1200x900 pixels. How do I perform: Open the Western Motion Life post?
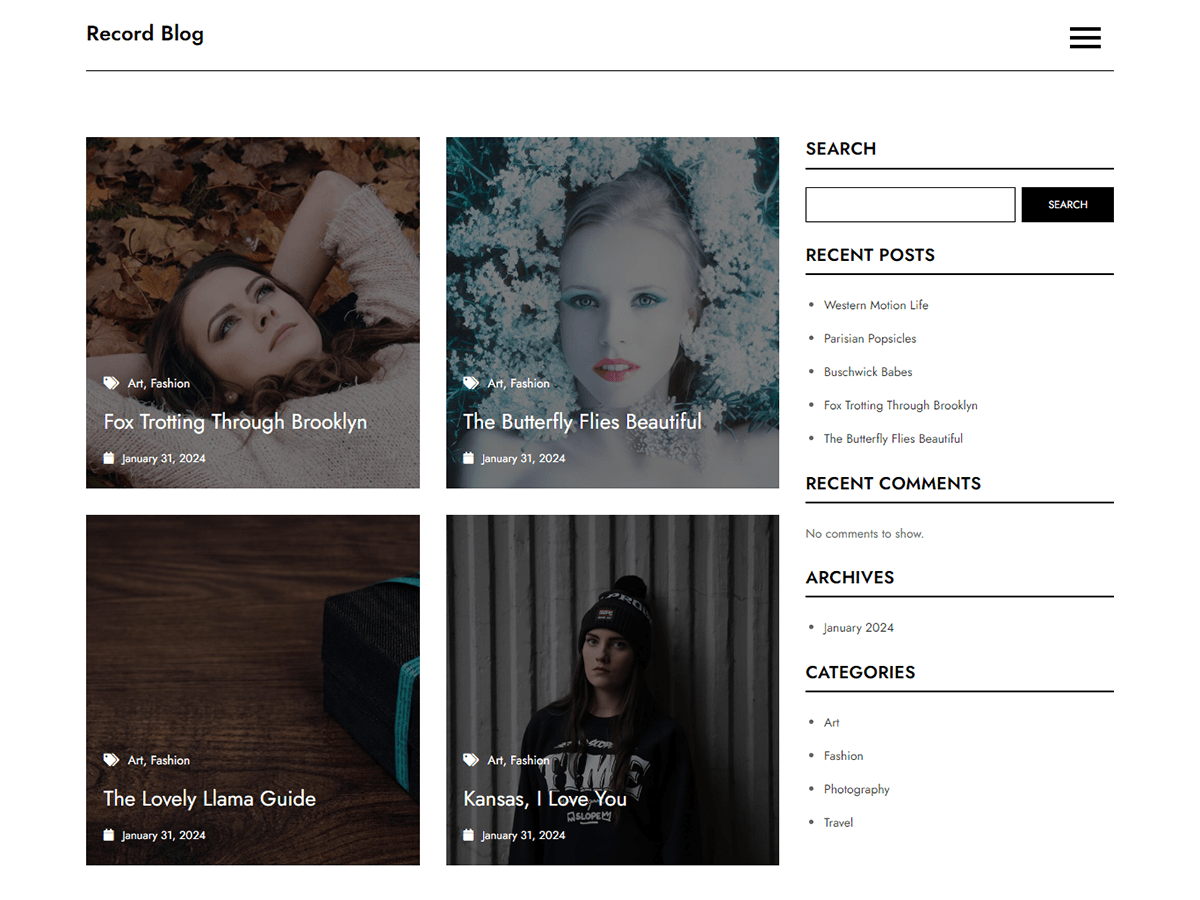click(x=876, y=305)
